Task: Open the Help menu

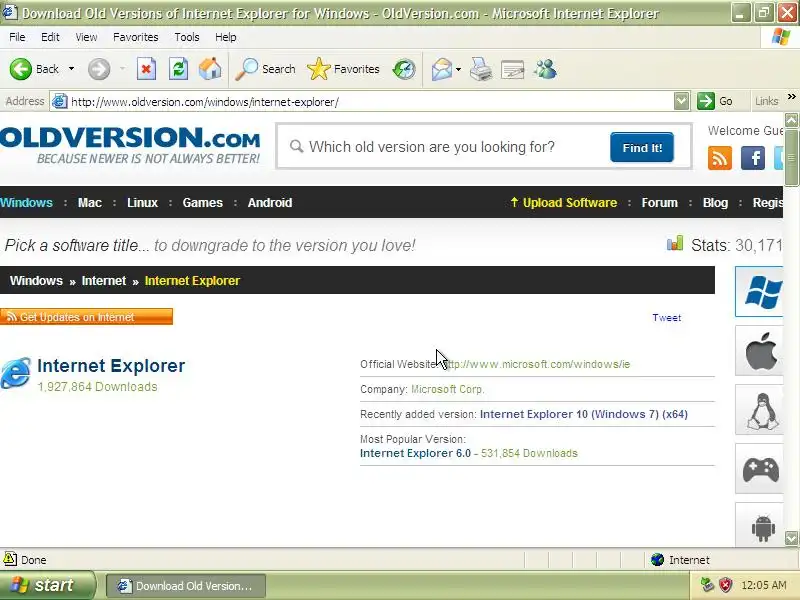Action: tap(226, 37)
